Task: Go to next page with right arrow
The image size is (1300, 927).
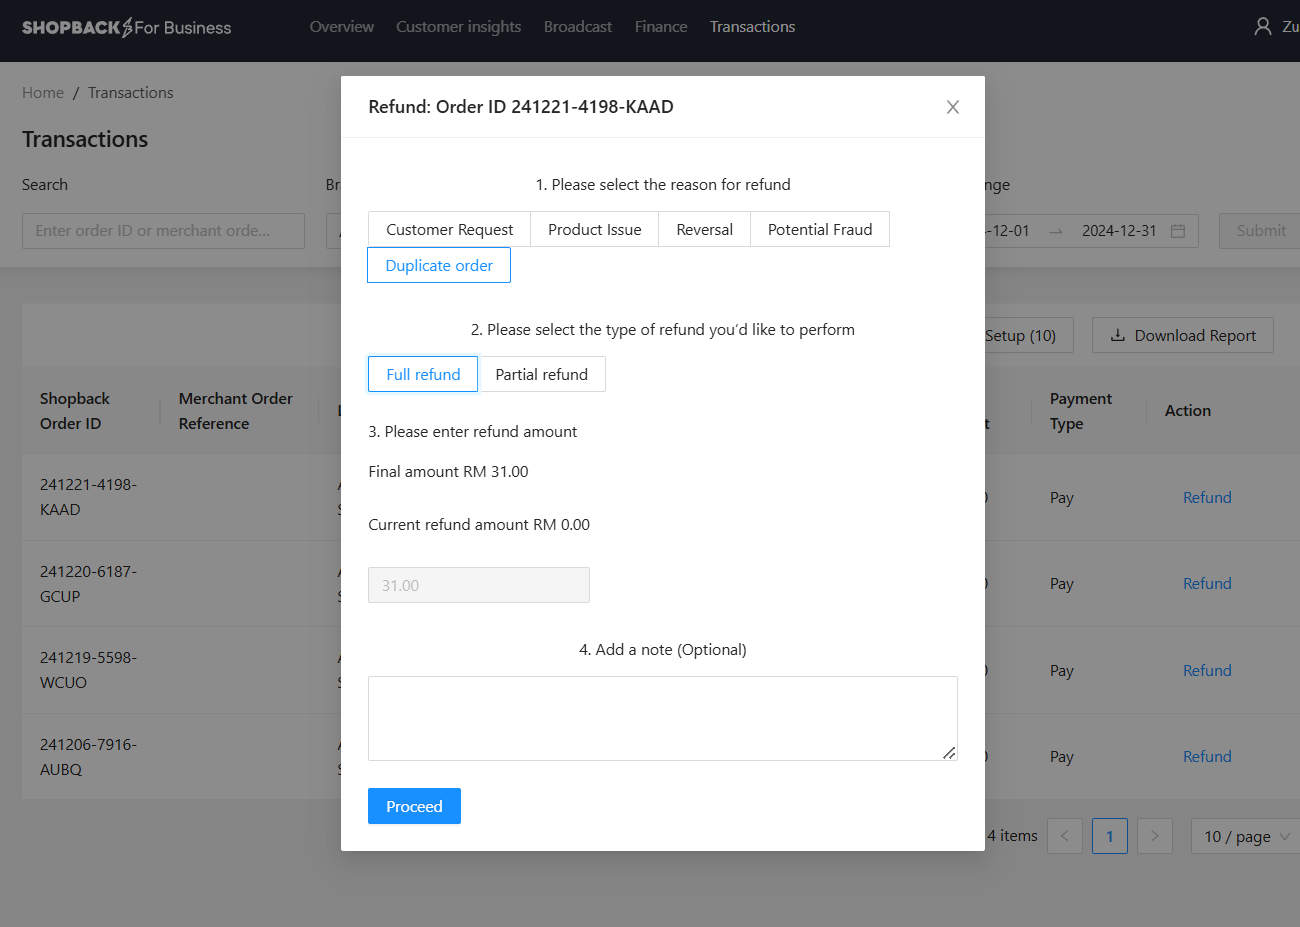Action: [1154, 836]
